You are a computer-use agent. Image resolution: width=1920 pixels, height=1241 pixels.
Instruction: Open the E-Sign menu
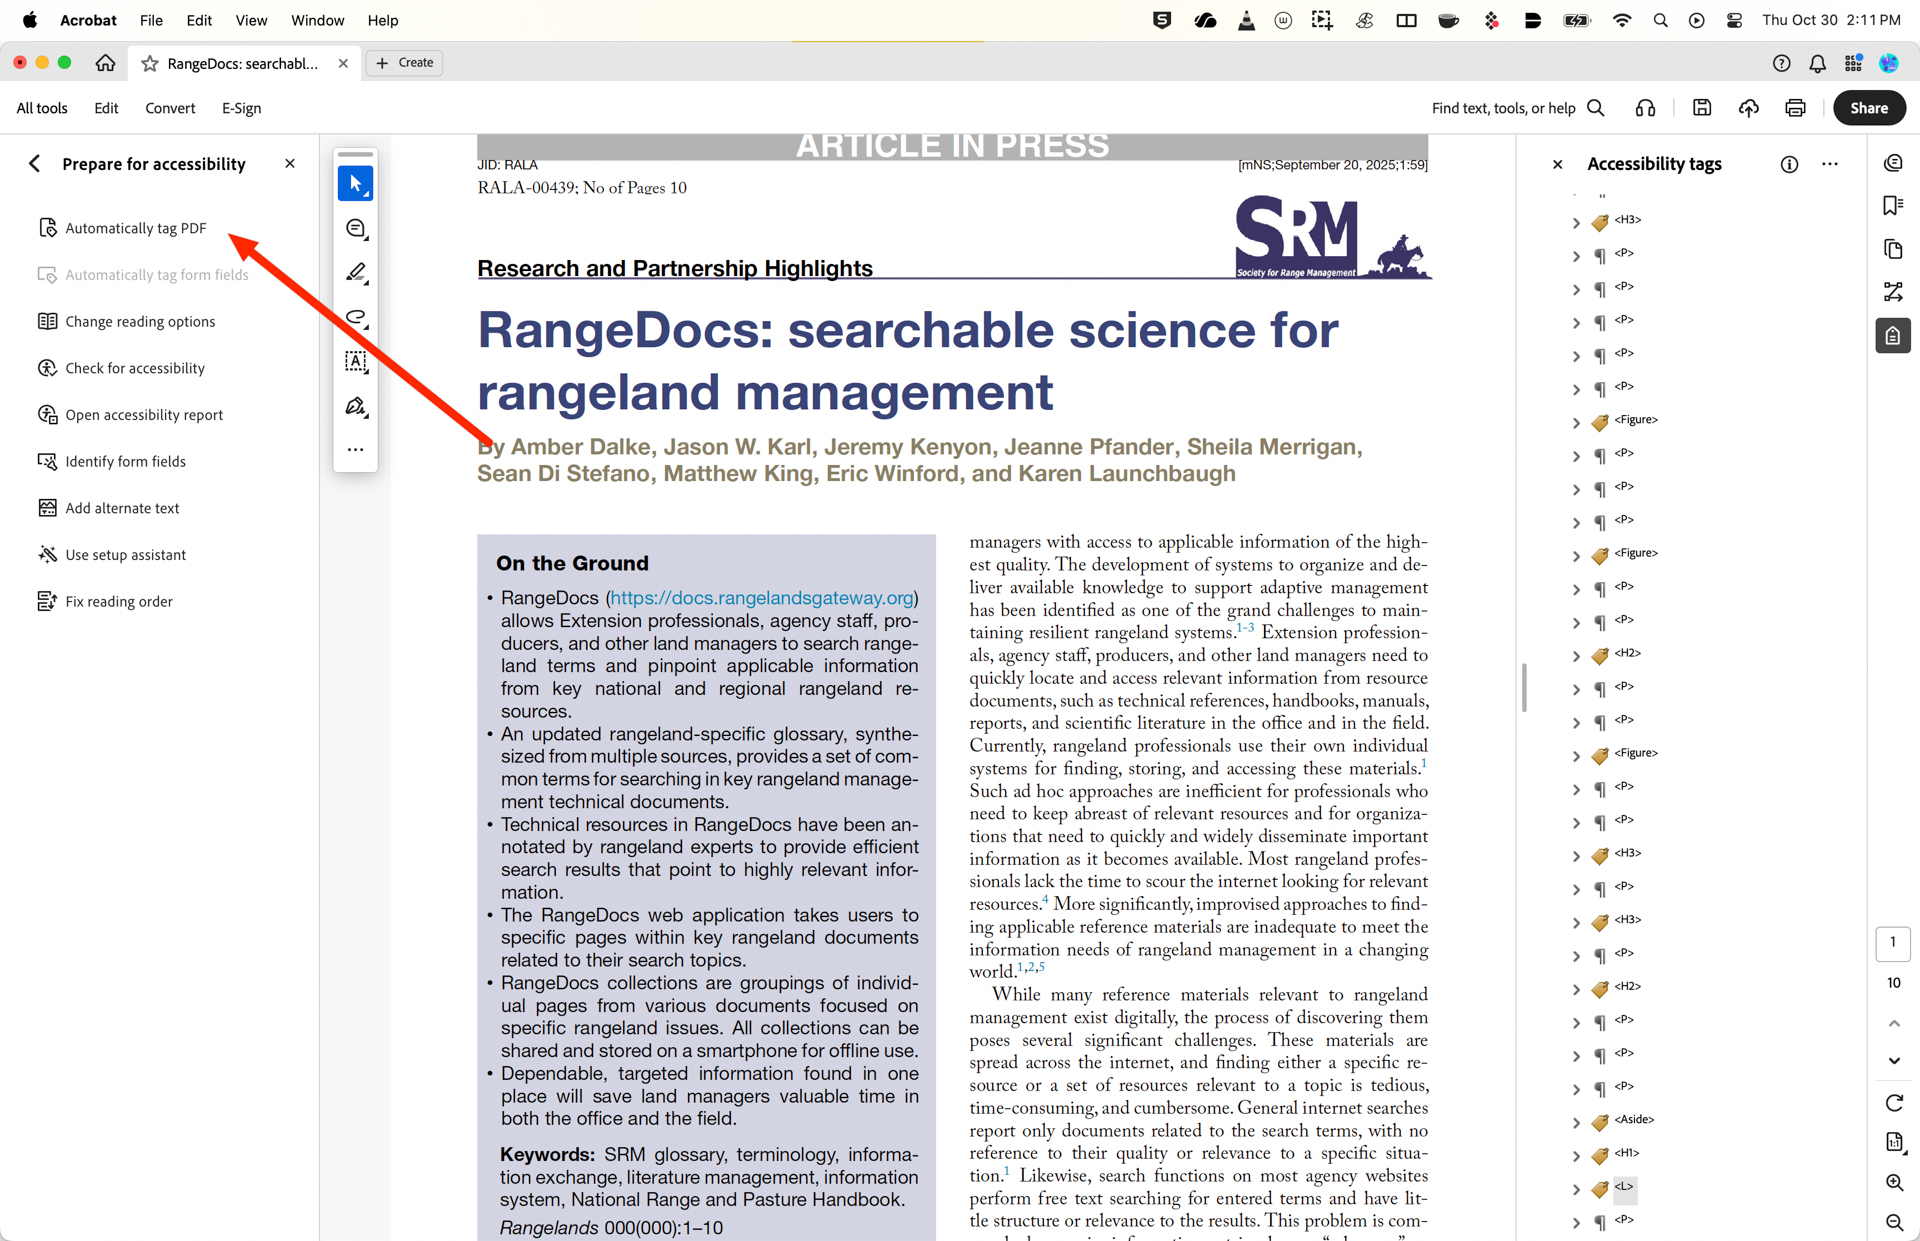click(241, 108)
